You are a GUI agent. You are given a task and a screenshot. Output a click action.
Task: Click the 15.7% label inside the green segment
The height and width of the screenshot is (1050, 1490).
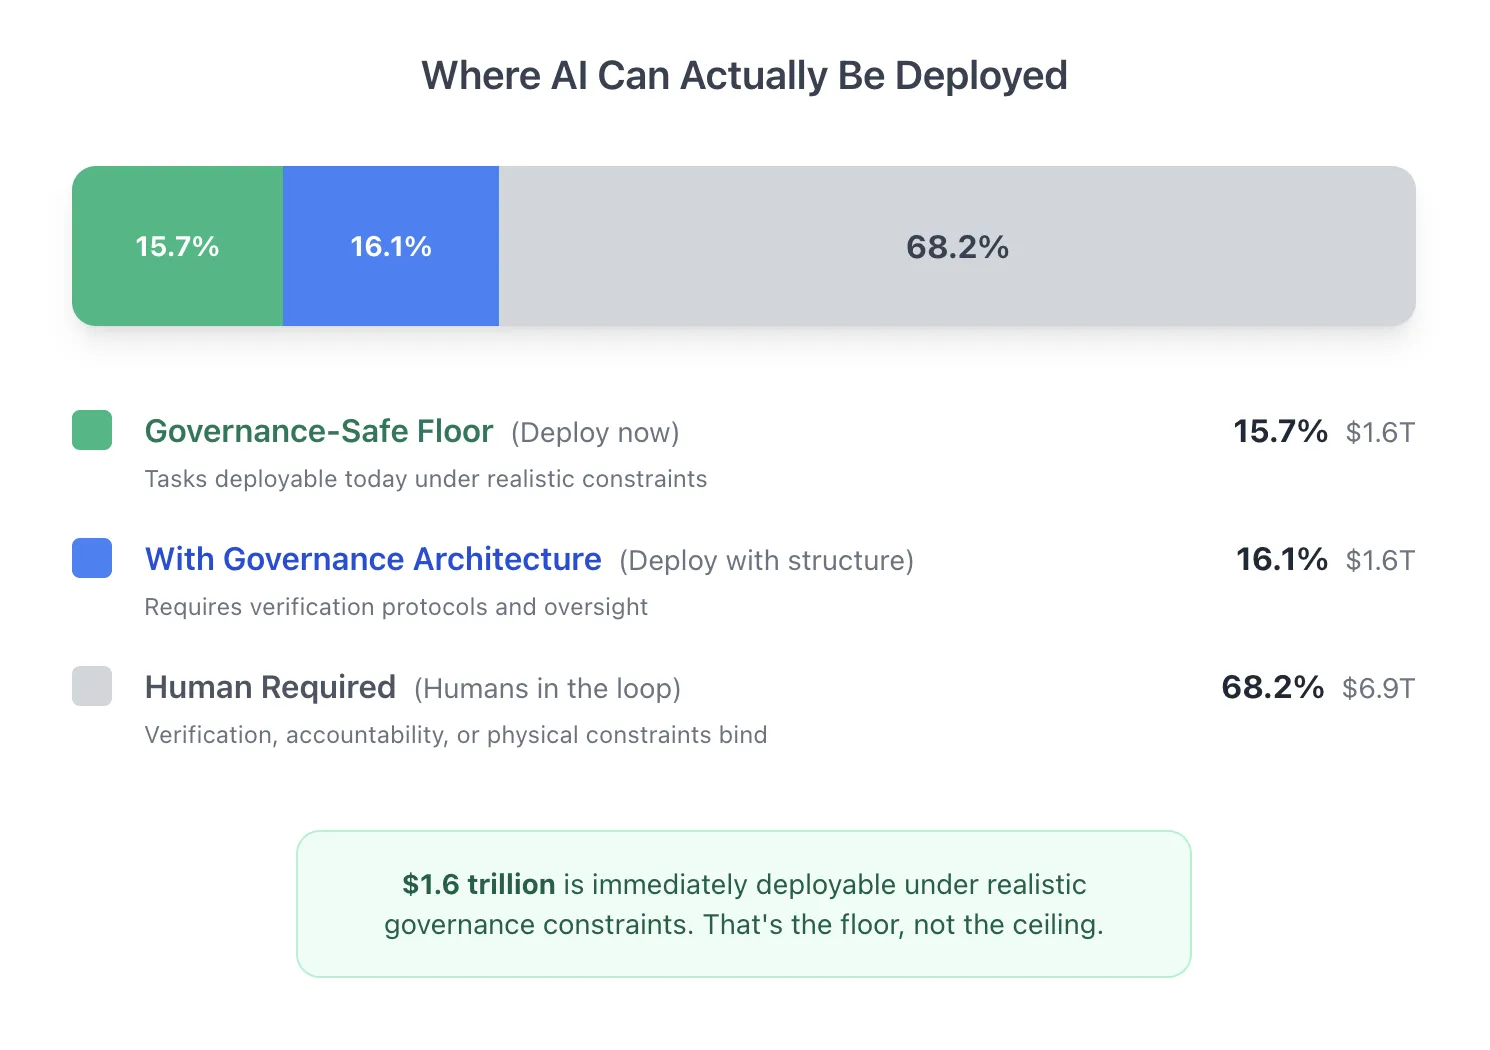[178, 245]
